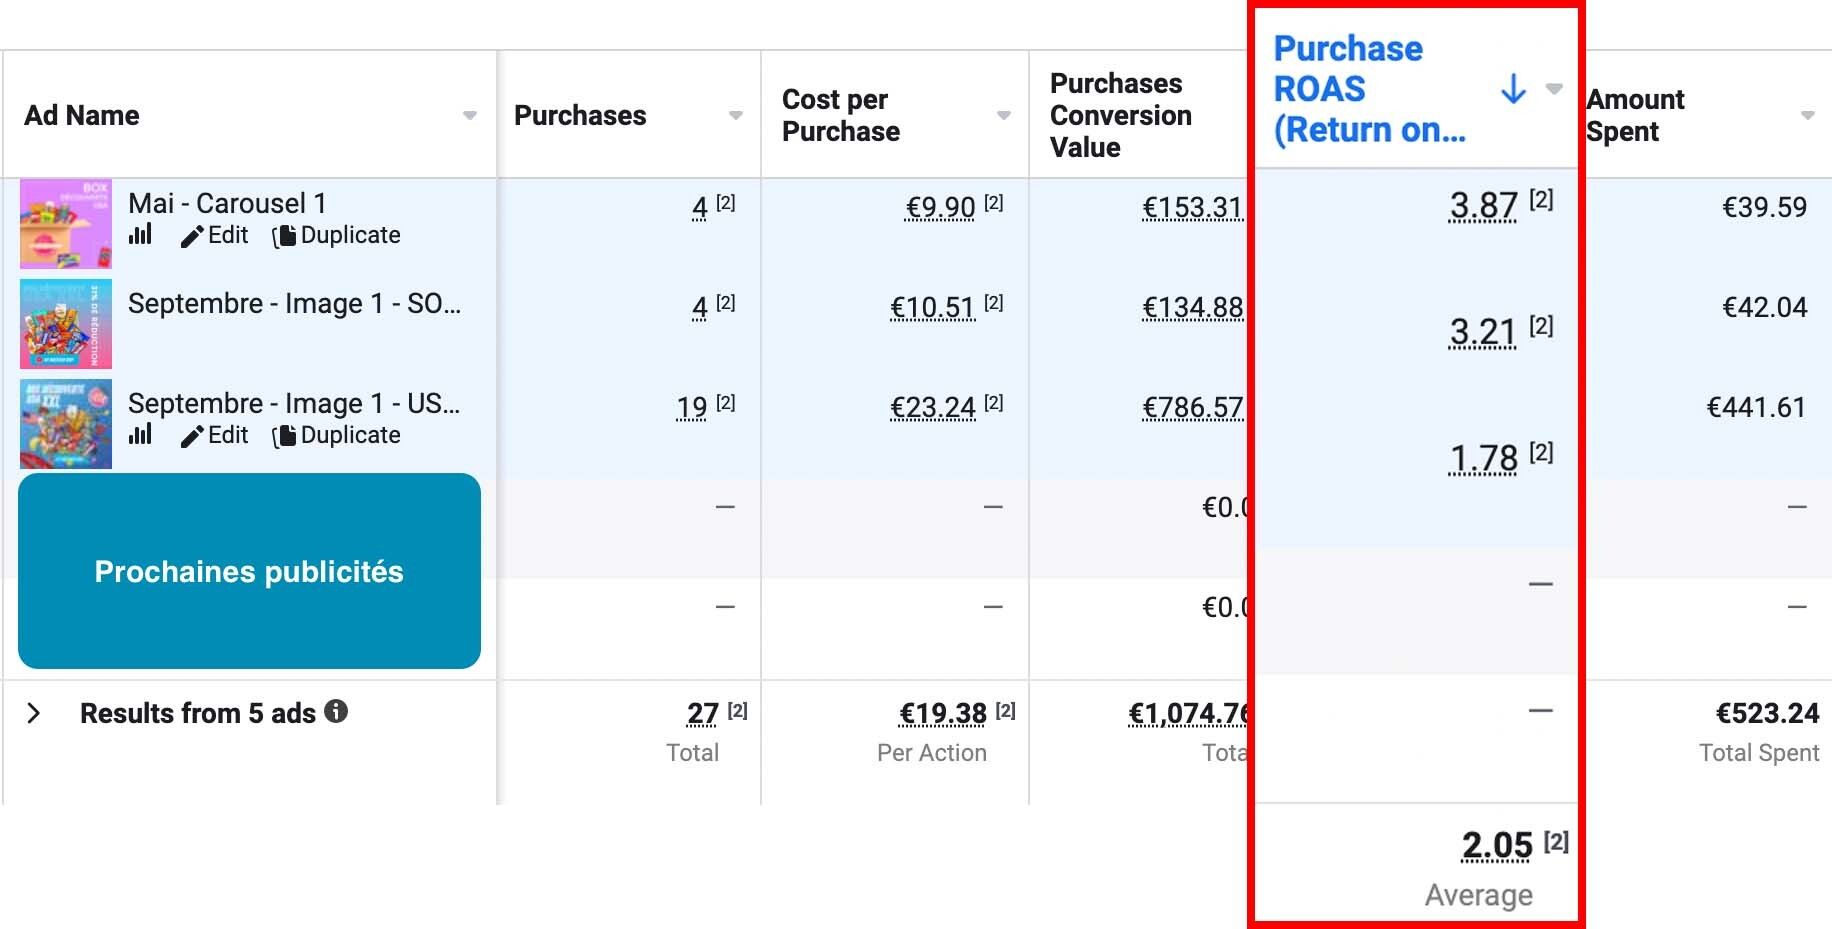The width and height of the screenshot is (1832, 929).
Task: Open the Purchase ROAS column dropdown
Action: click(x=1554, y=89)
